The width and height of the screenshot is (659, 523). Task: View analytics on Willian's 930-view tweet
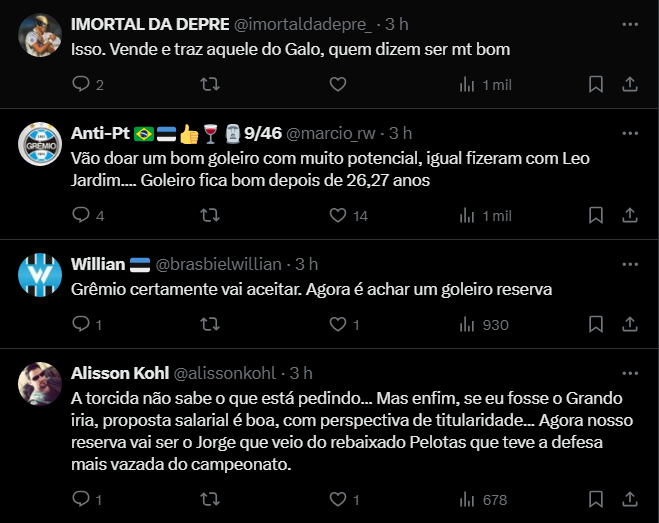(x=466, y=324)
